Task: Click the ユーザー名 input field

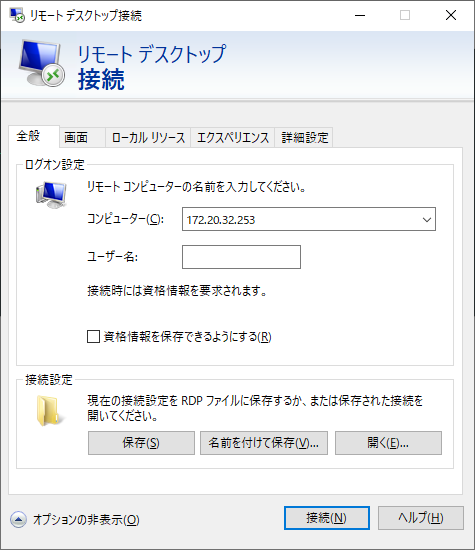Action: (241, 257)
